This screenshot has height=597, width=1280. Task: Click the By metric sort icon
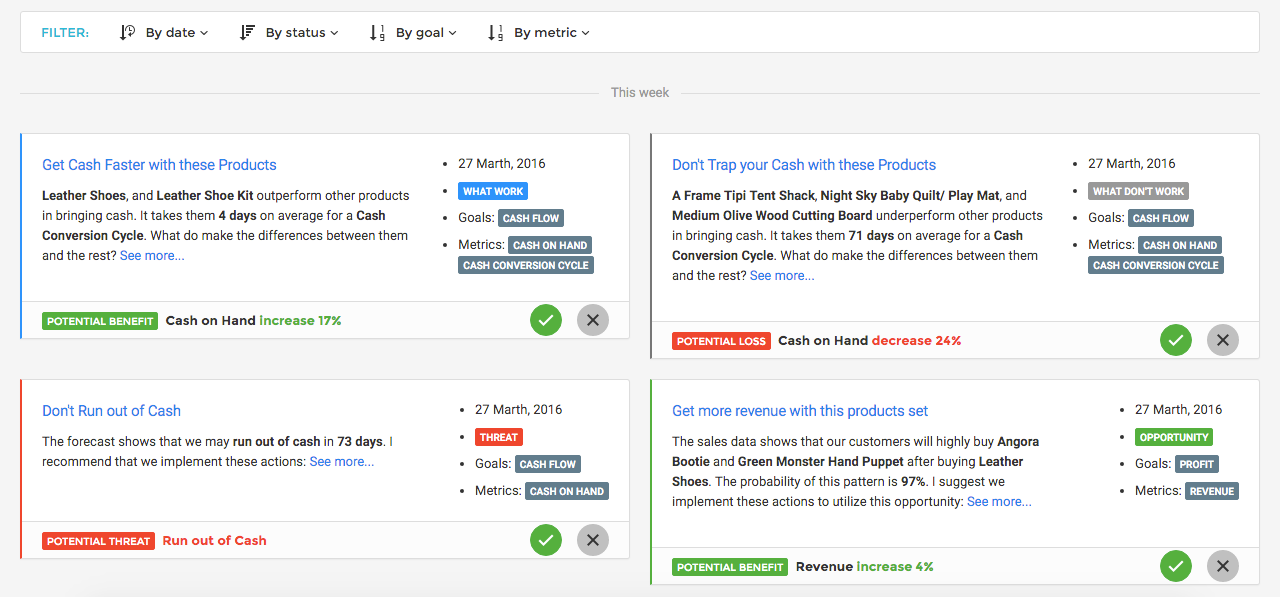[x=495, y=32]
